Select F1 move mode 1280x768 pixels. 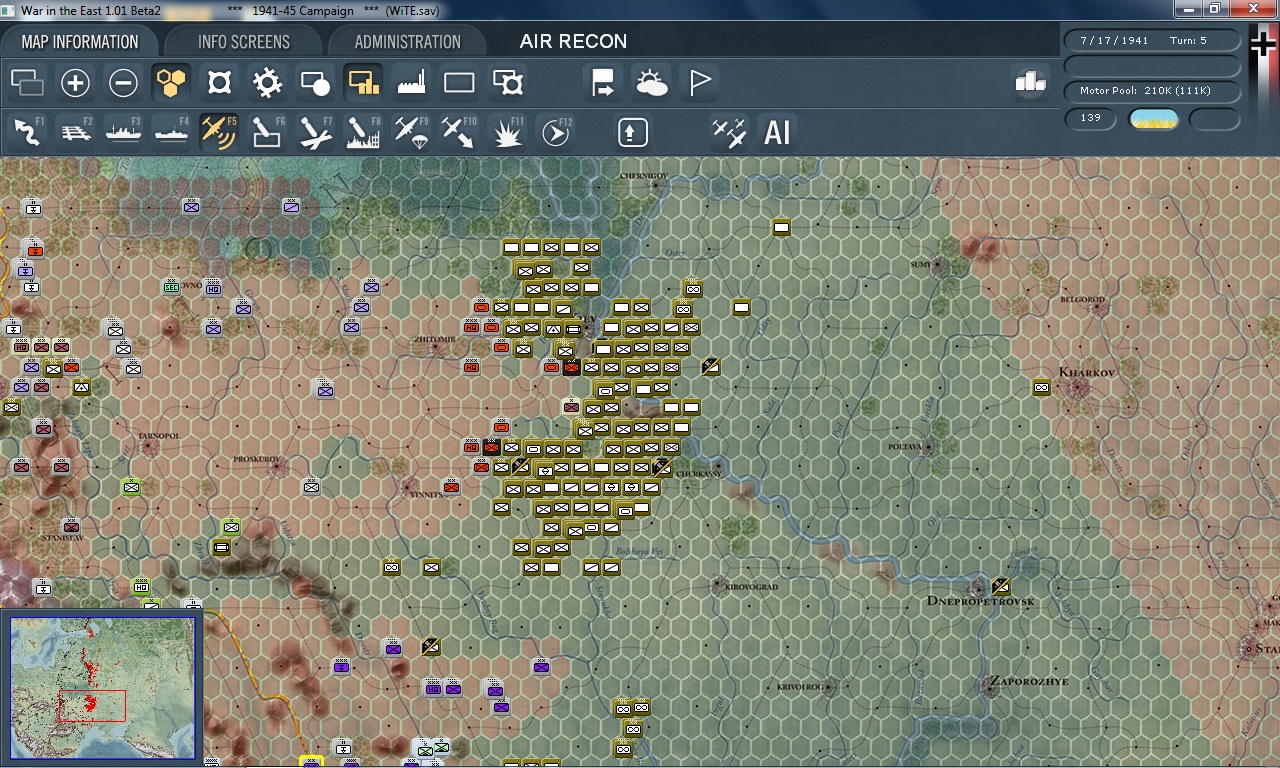pyautogui.click(x=27, y=132)
